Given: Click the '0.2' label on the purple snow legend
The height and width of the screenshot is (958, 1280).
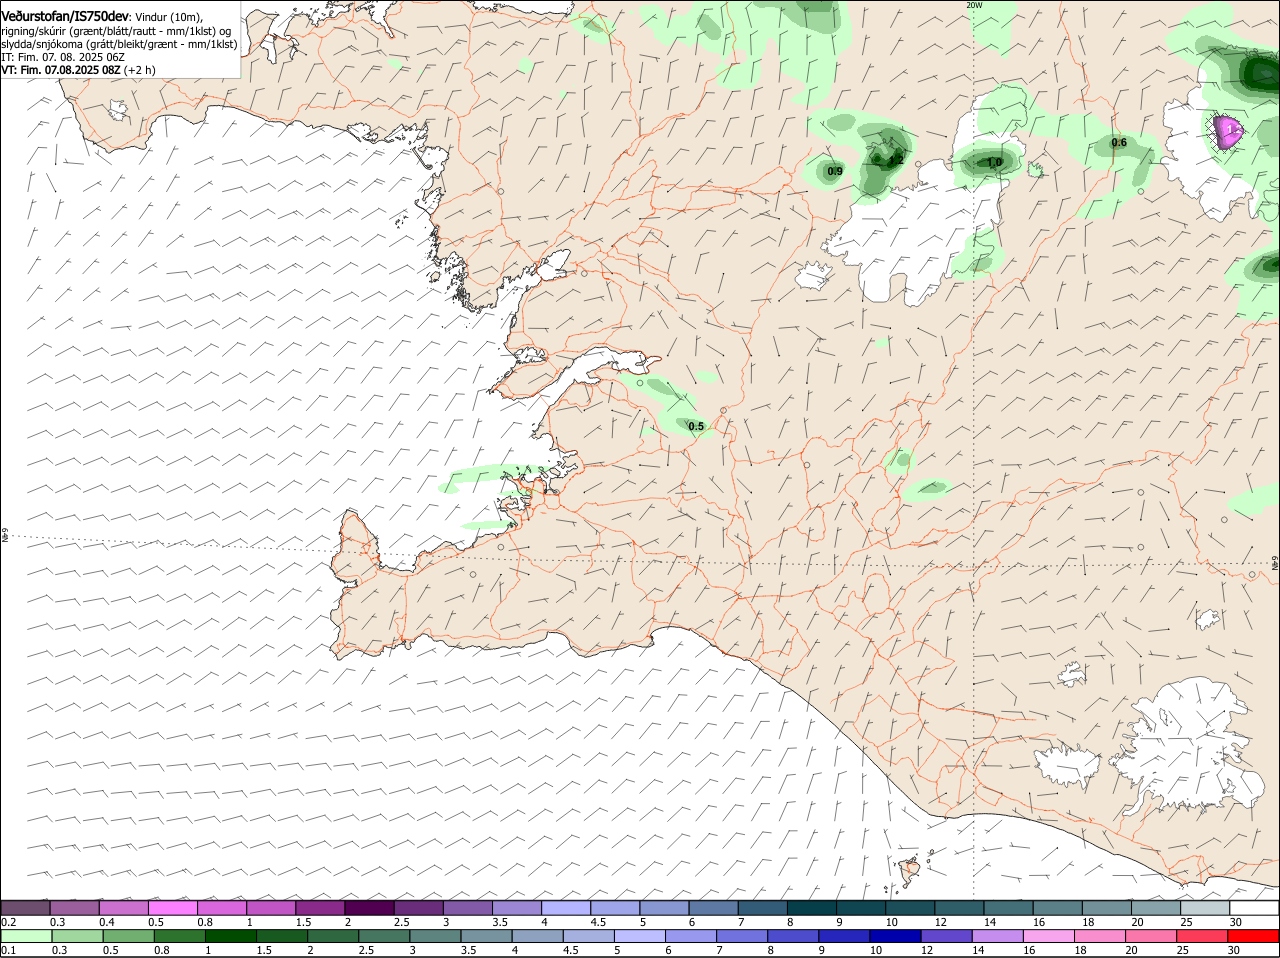Looking at the screenshot, I should (8, 921).
